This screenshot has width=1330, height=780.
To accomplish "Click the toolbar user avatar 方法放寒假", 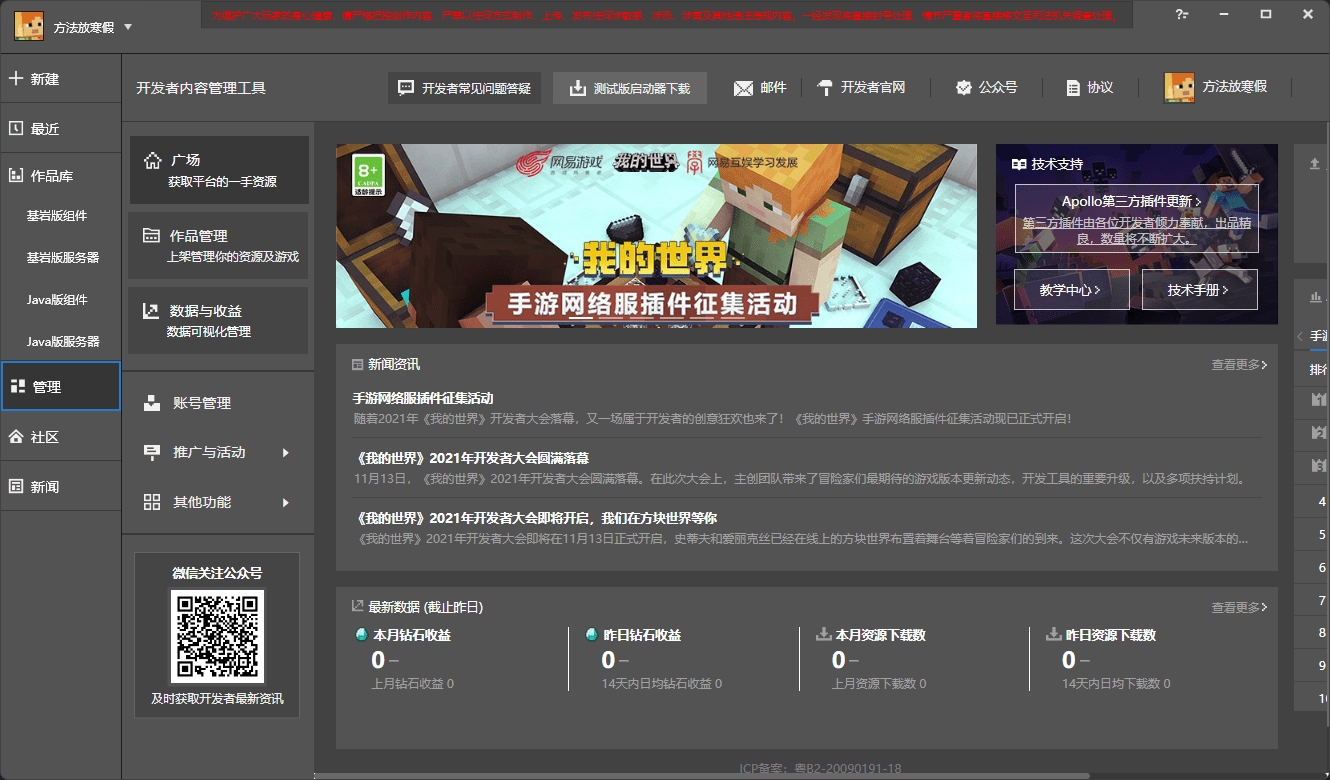I will pos(1179,87).
